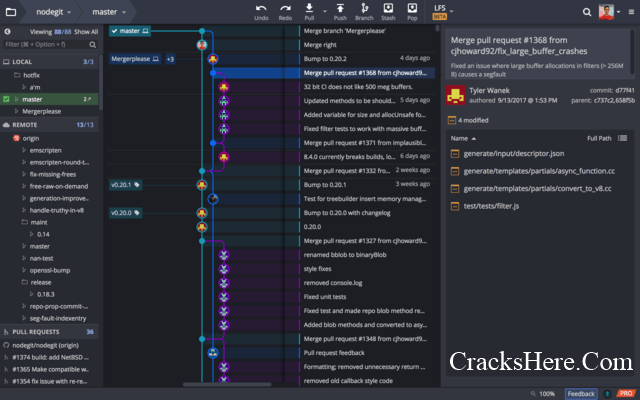Push commits with the Push icon
The height and width of the screenshot is (400, 640).
coord(340,8)
